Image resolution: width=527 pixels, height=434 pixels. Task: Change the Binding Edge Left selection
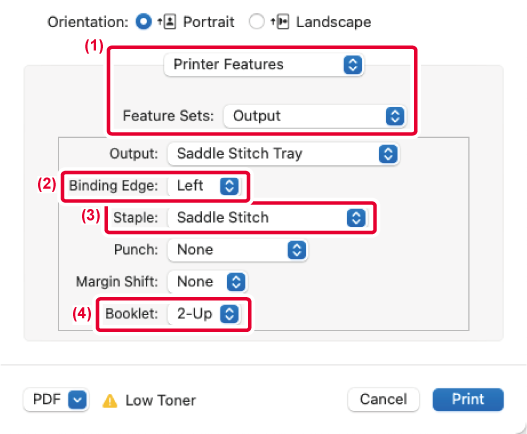tap(204, 186)
